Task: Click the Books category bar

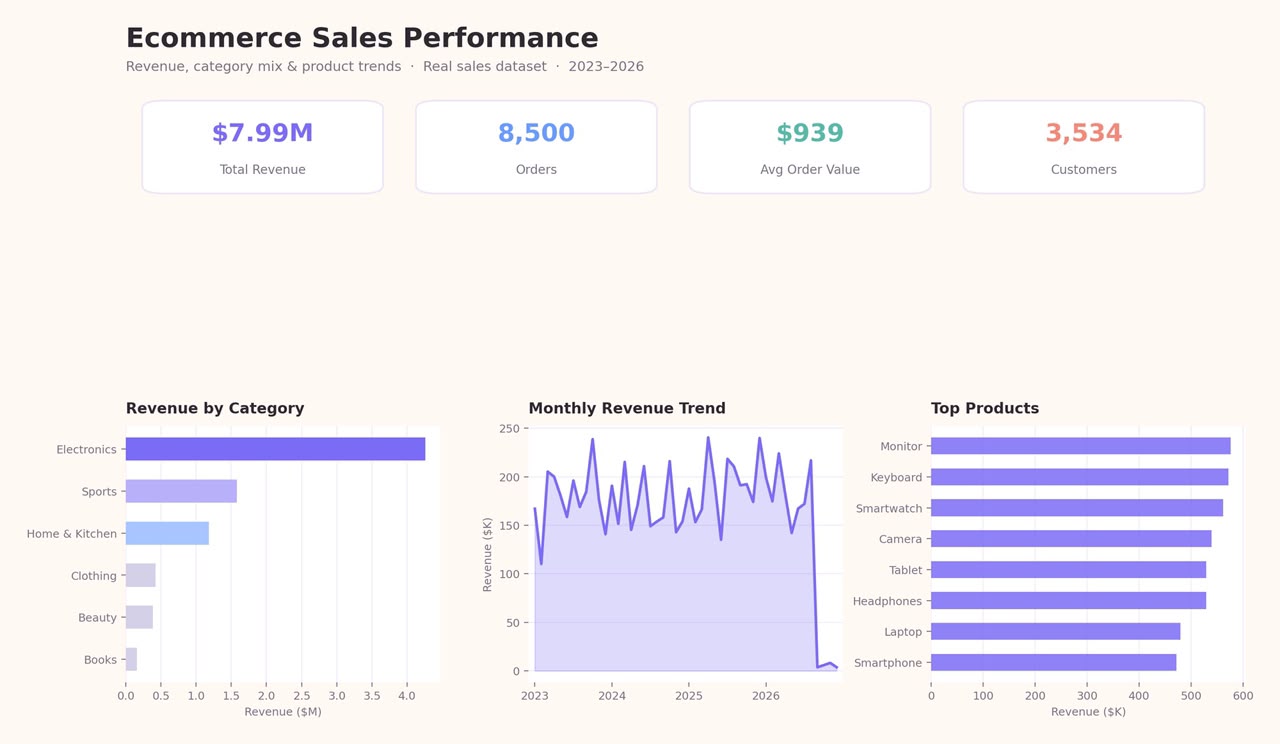Action: pos(131,659)
